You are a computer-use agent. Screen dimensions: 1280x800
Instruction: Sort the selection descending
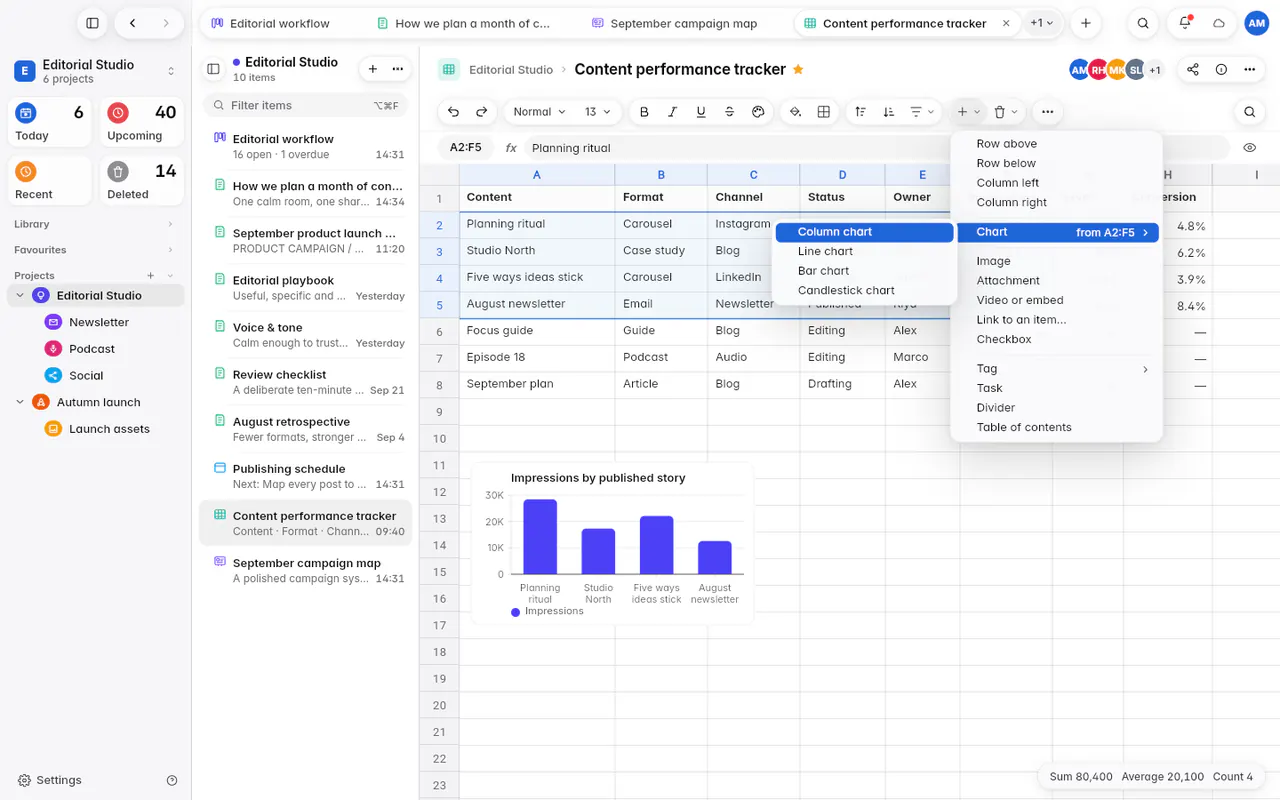pos(888,112)
